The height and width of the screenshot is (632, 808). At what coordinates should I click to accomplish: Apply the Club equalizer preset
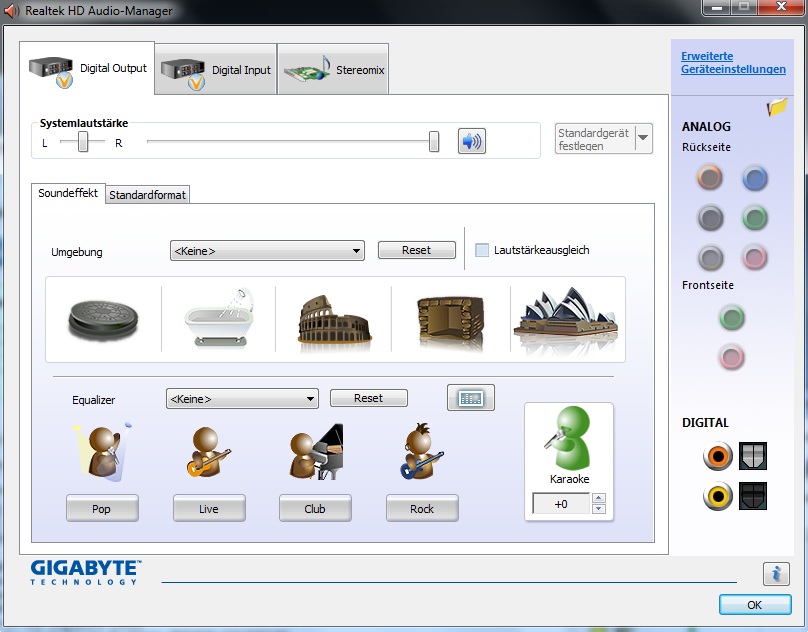pyautogui.click(x=315, y=509)
